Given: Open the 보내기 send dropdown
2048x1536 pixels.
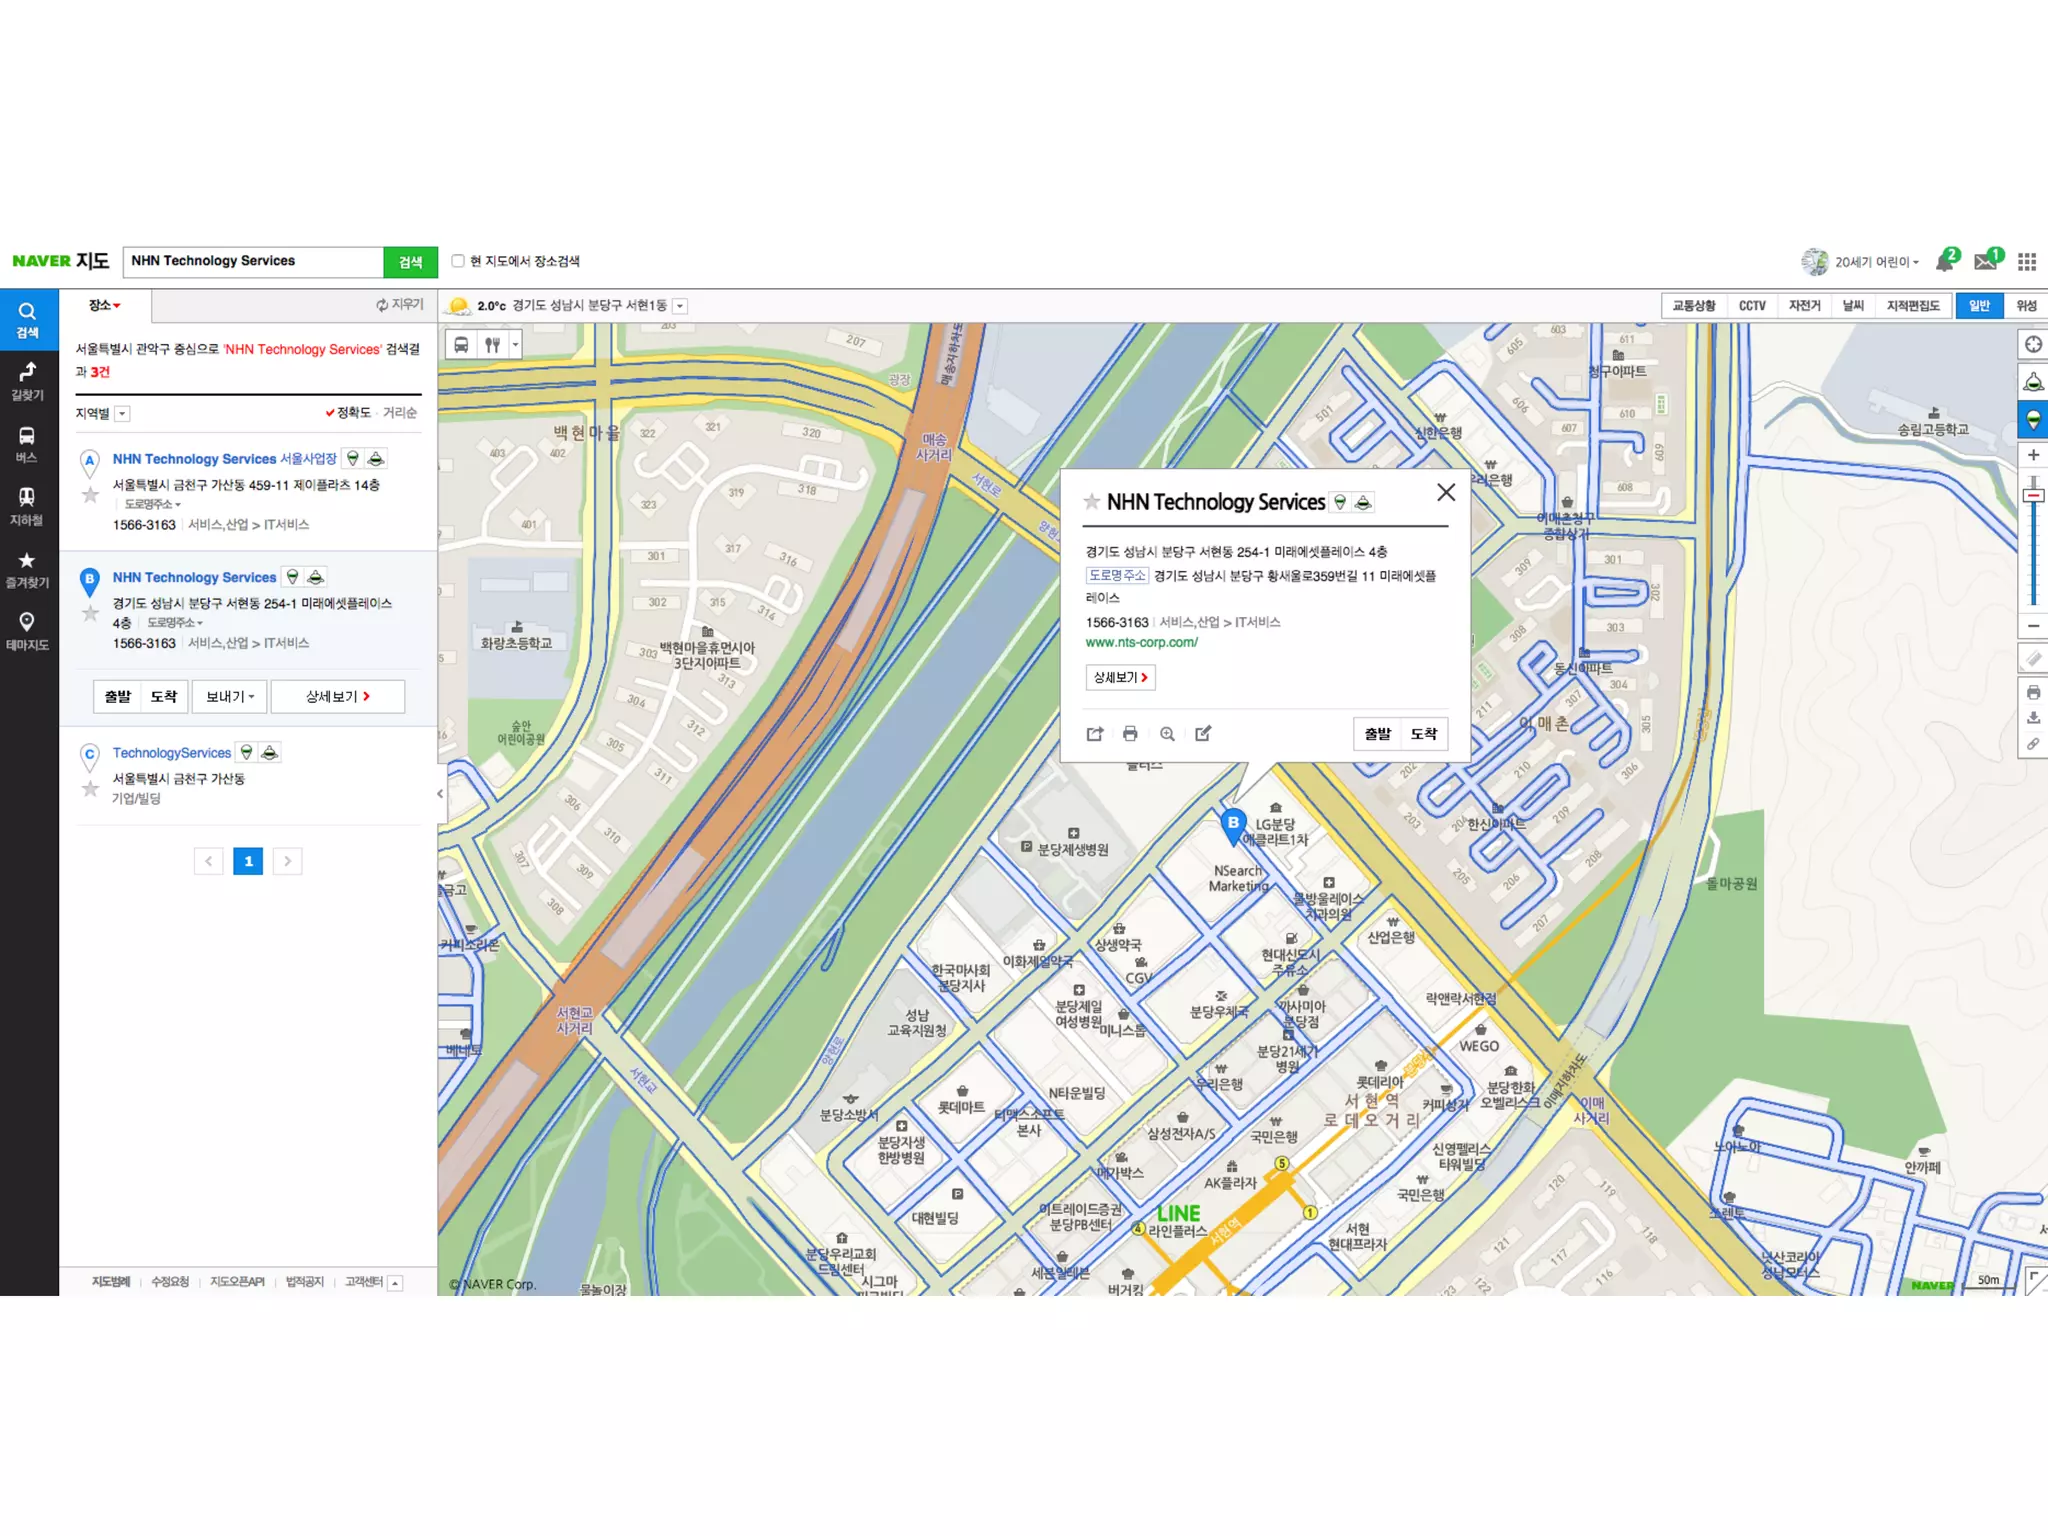Looking at the screenshot, I should [x=230, y=696].
